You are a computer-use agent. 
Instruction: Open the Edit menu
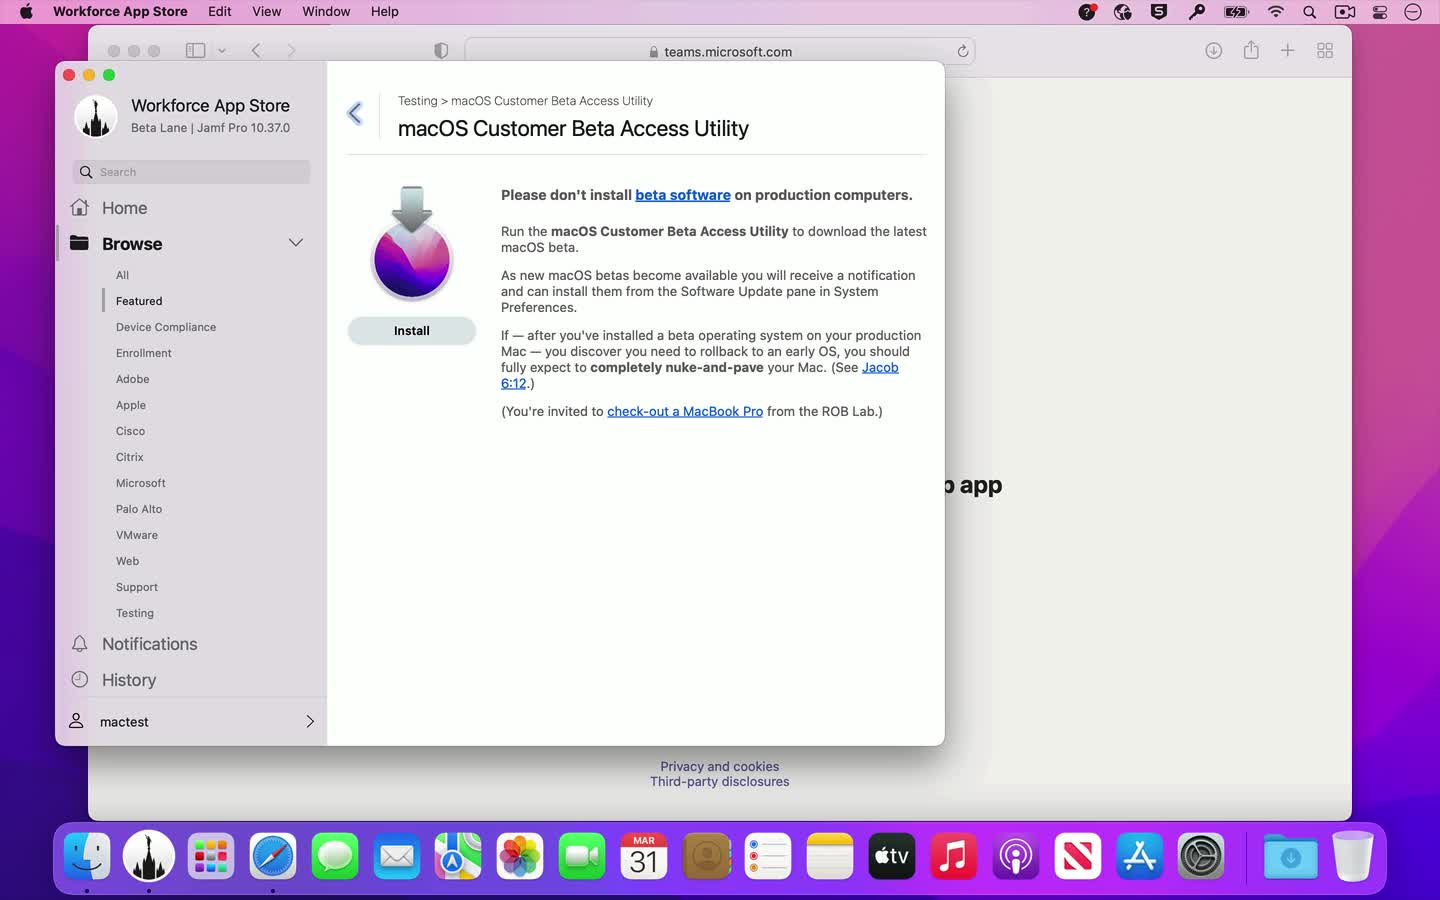[220, 12]
